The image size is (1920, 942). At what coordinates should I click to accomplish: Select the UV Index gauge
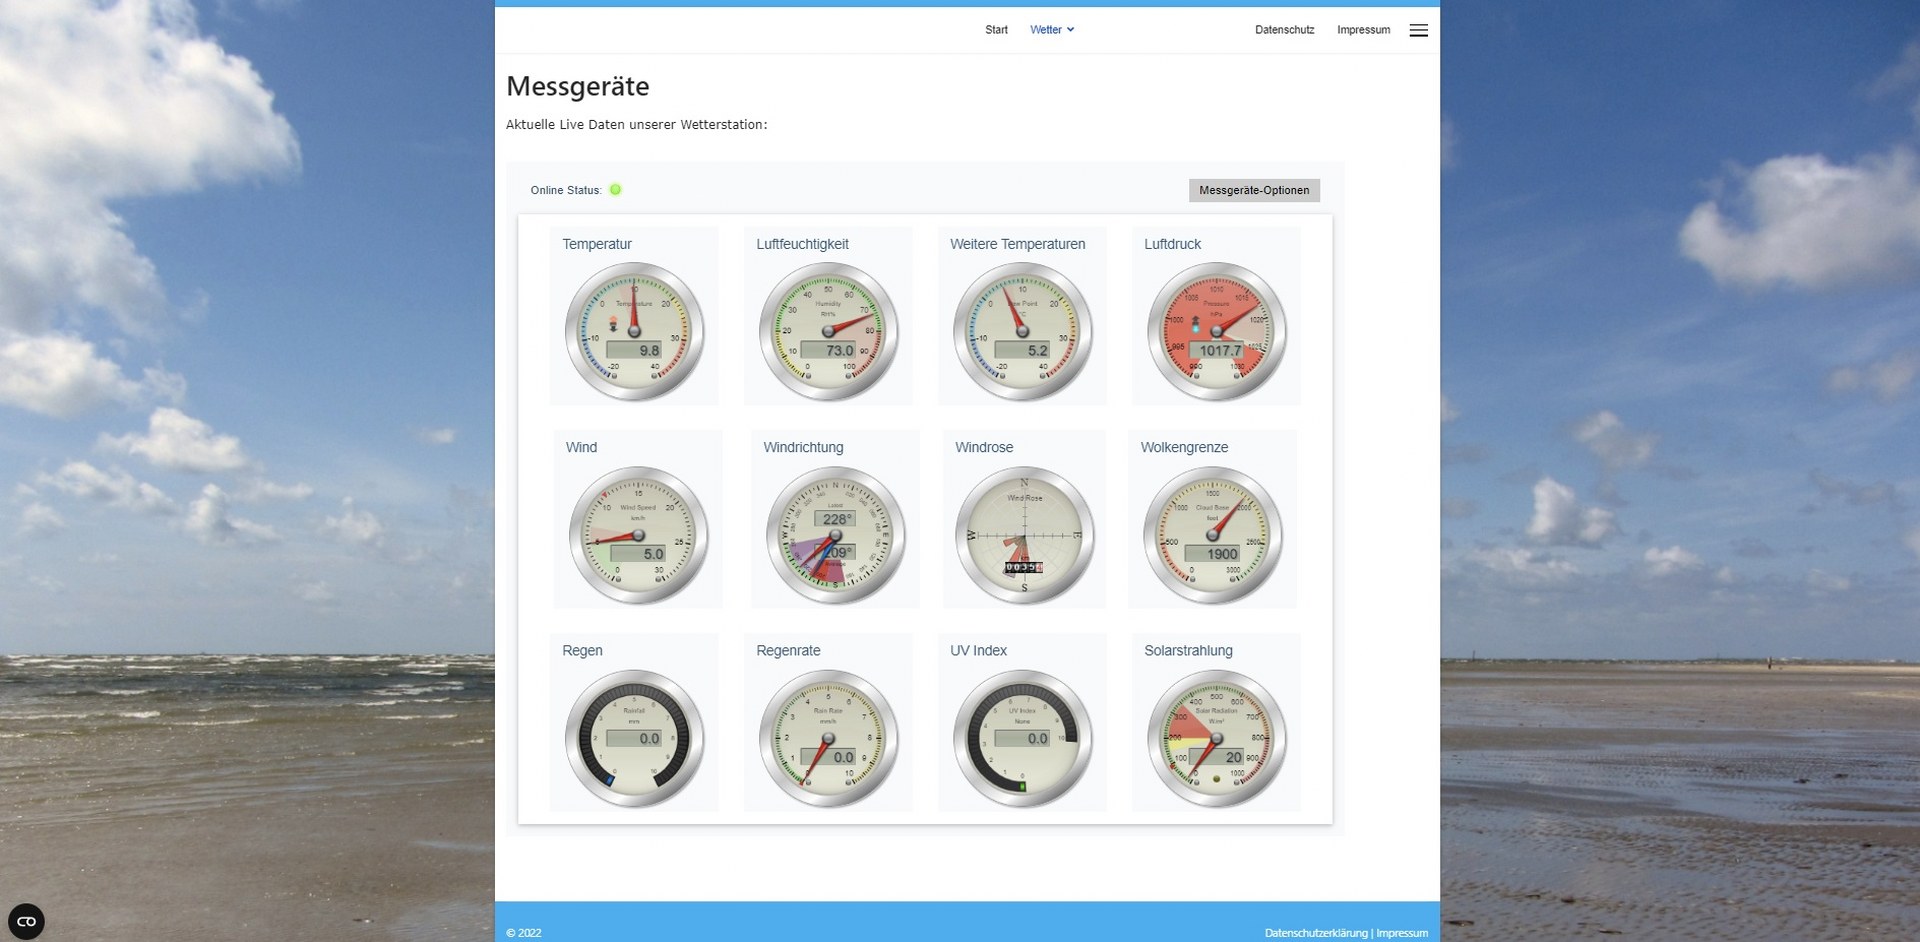click(x=1022, y=739)
